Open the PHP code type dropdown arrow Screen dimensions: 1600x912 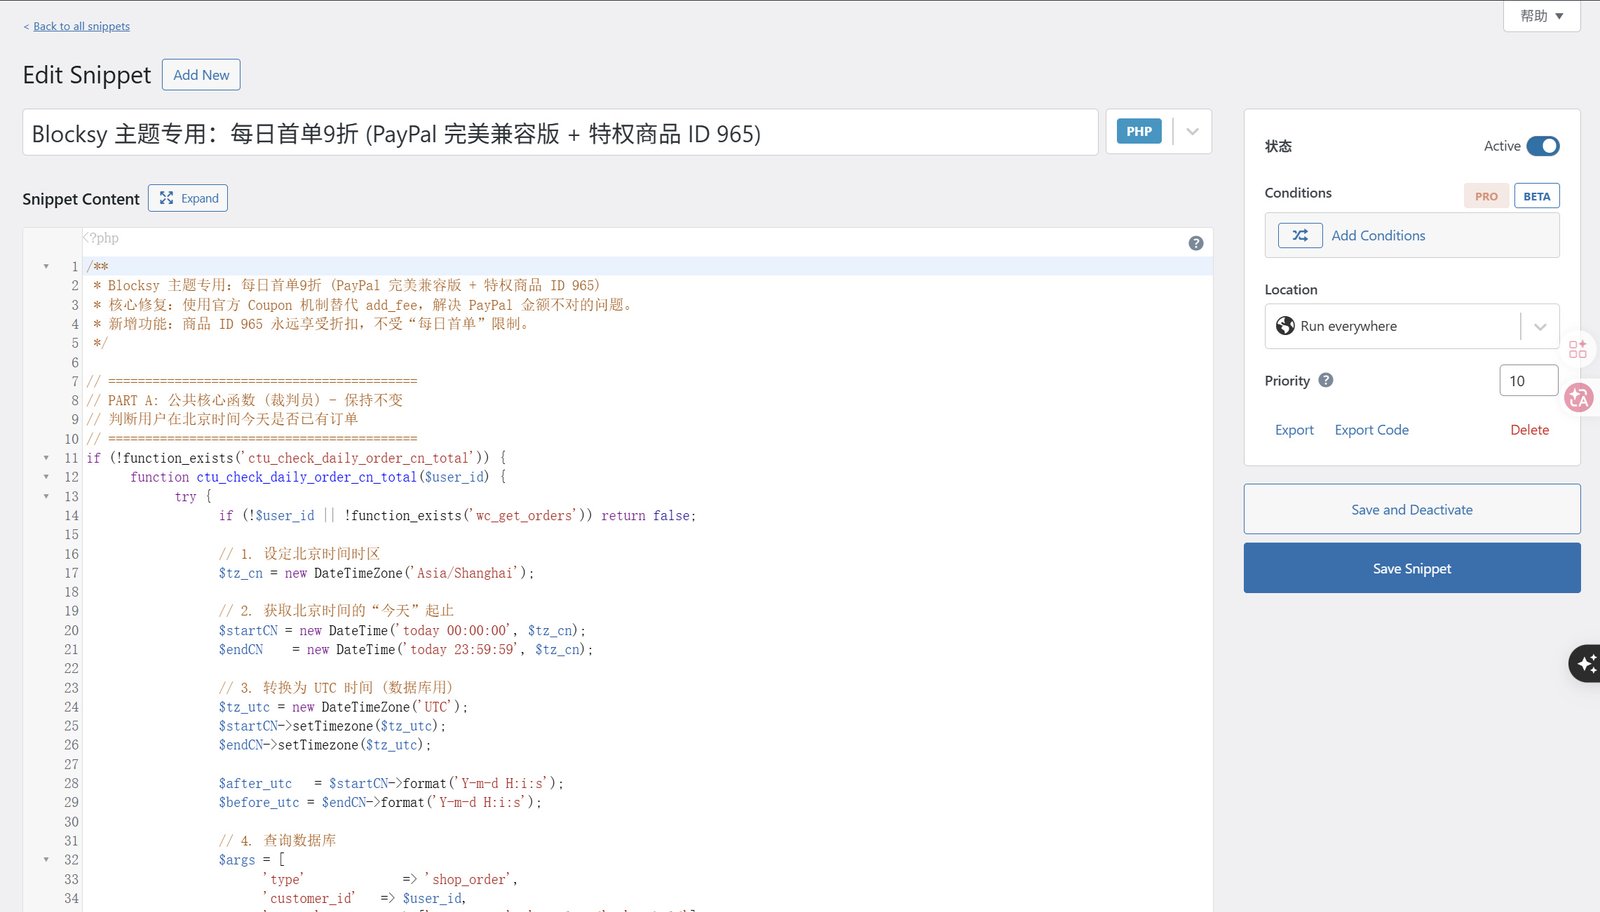coord(1192,132)
